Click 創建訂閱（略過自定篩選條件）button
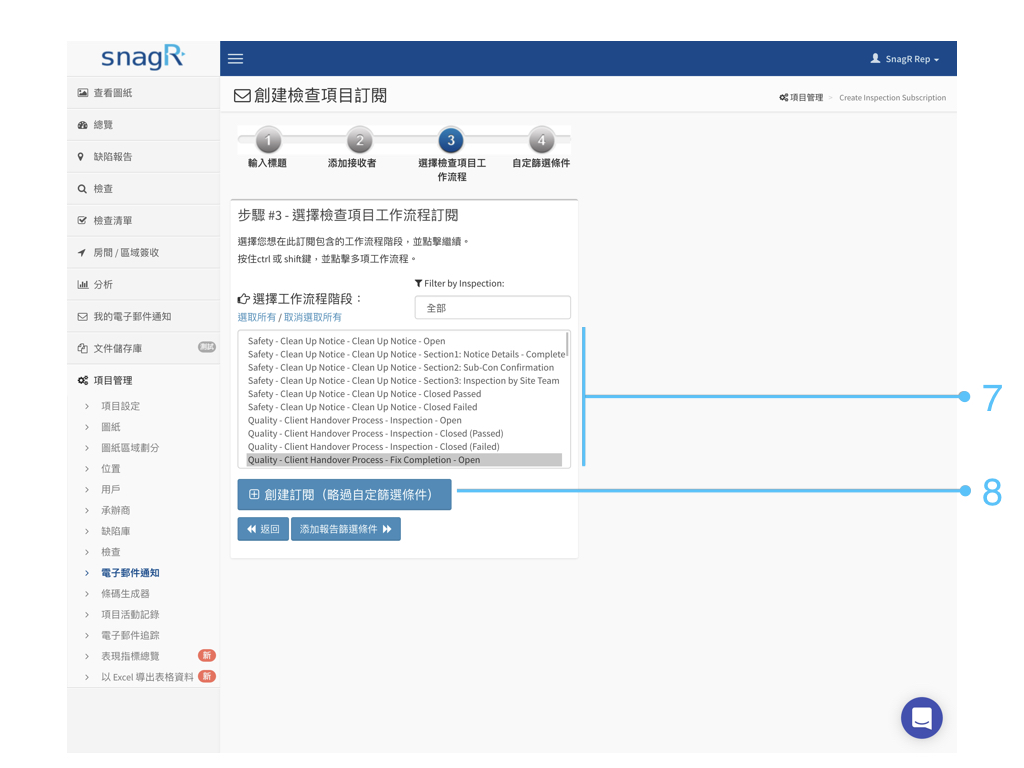 (x=344, y=494)
